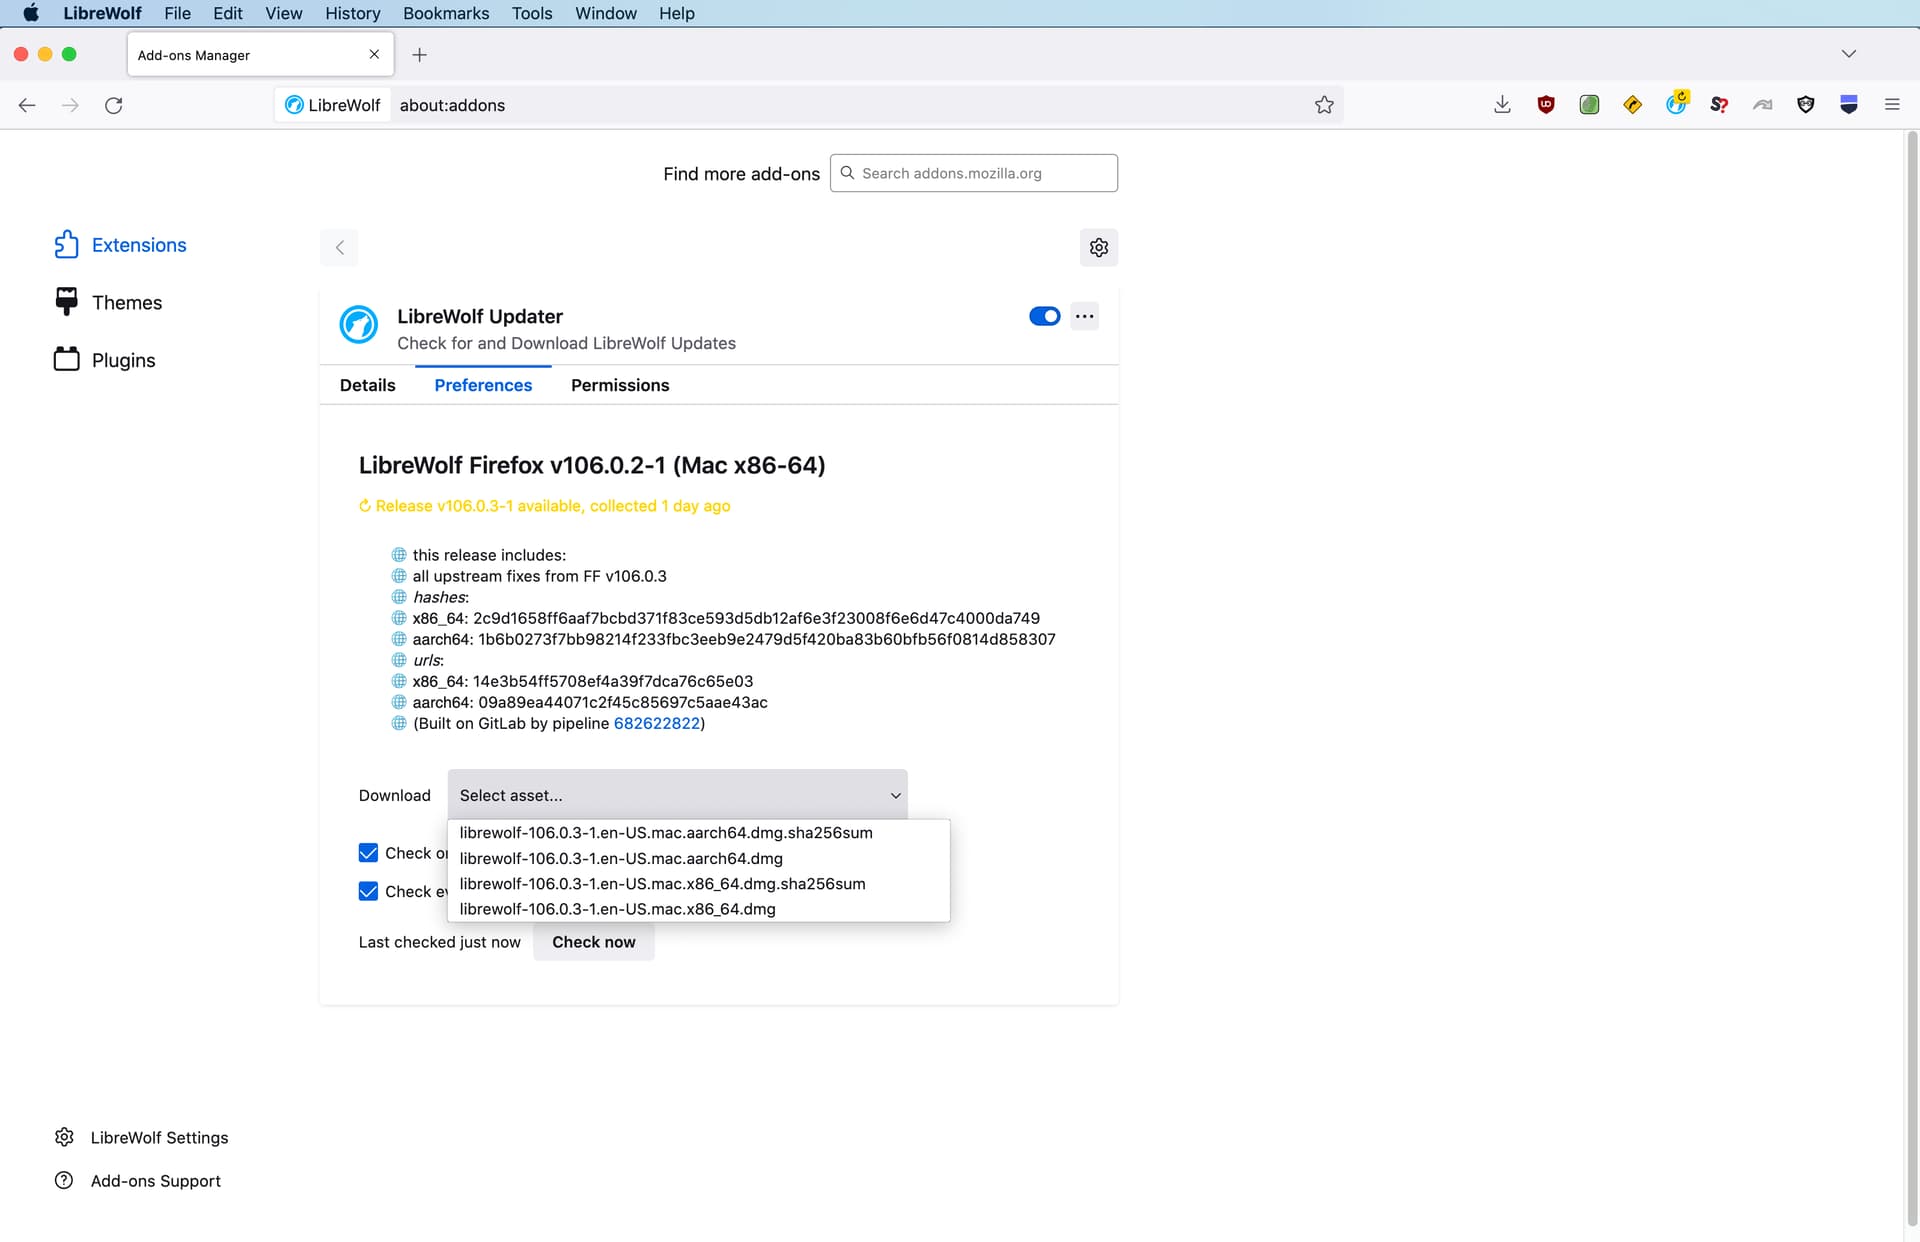Click the LibreWolf Settings gear icon

coord(64,1137)
